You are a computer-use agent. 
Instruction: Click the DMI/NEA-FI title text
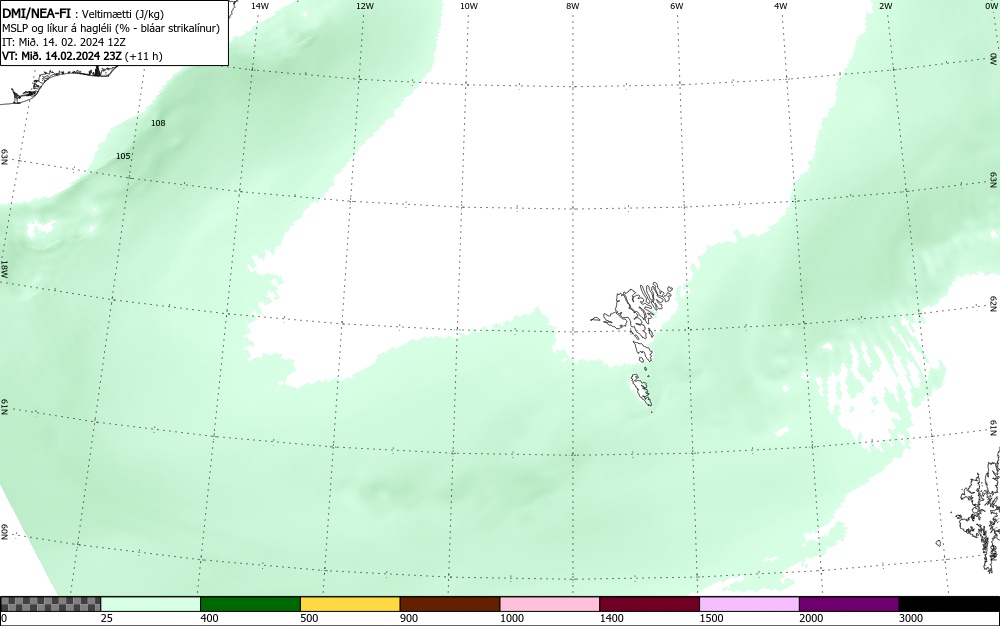pos(36,13)
